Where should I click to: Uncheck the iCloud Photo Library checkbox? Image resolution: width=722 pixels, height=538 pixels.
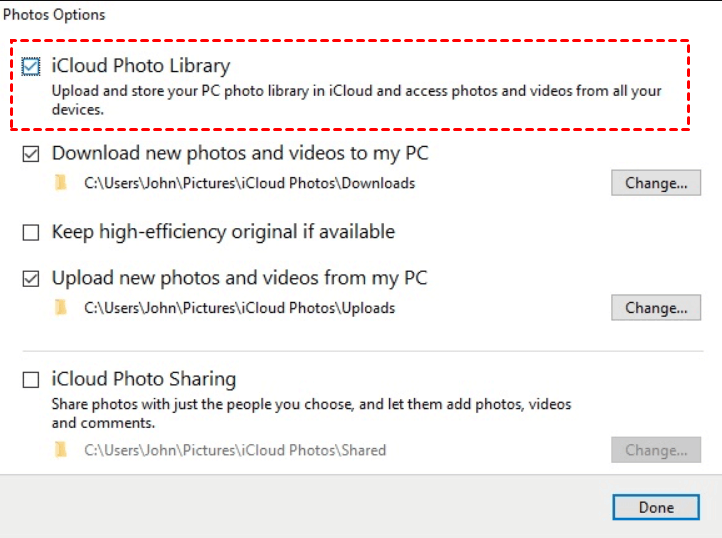[x=31, y=67]
